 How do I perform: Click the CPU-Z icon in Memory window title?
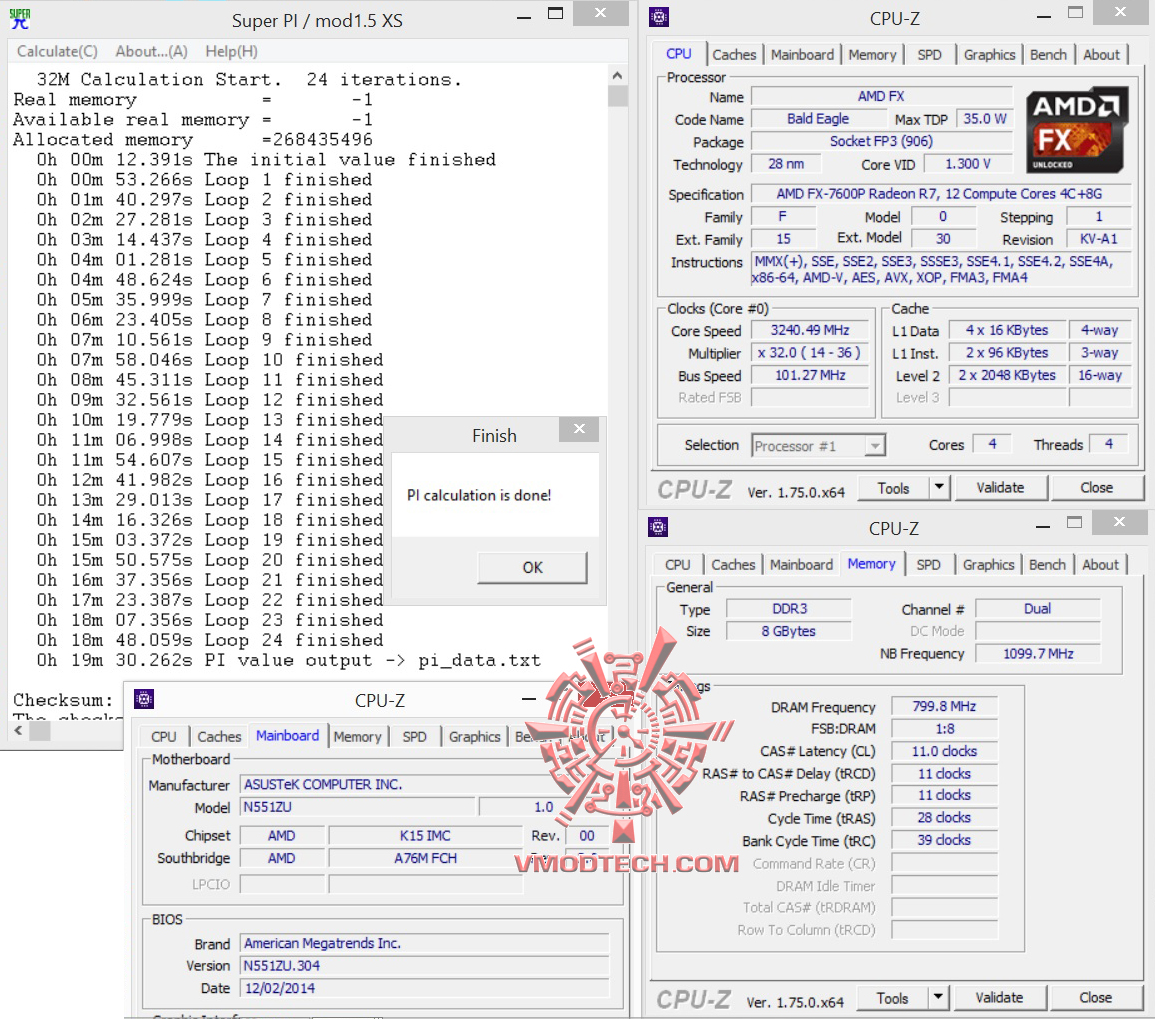658,527
